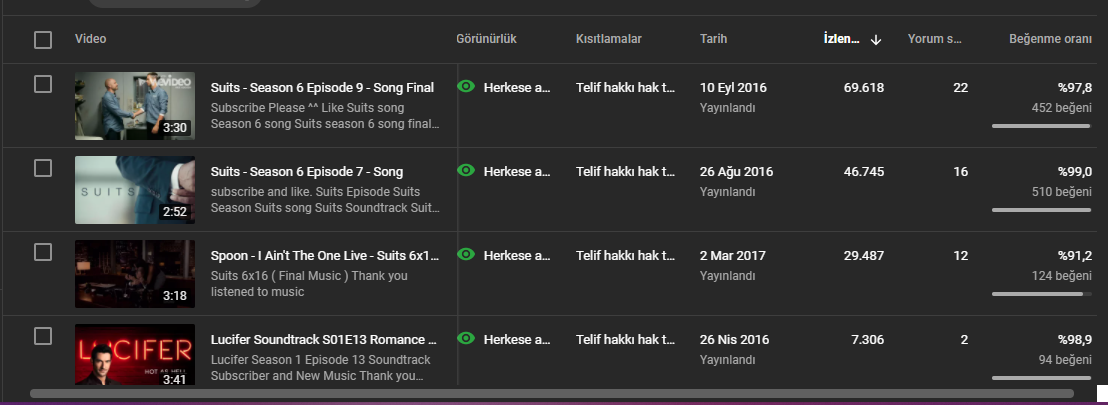Viewport: 1108px width, 405px height.
Task: Open the Suits - Season 6 Episode 9 title link
Action: click(322, 88)
